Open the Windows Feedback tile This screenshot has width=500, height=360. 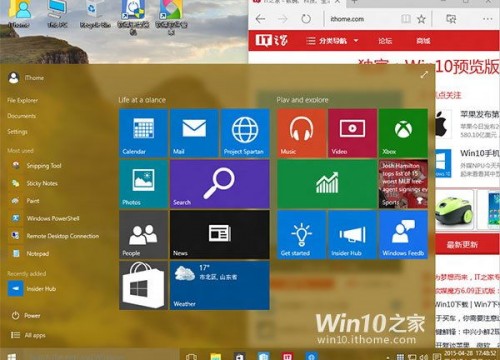tap(403, 235)
